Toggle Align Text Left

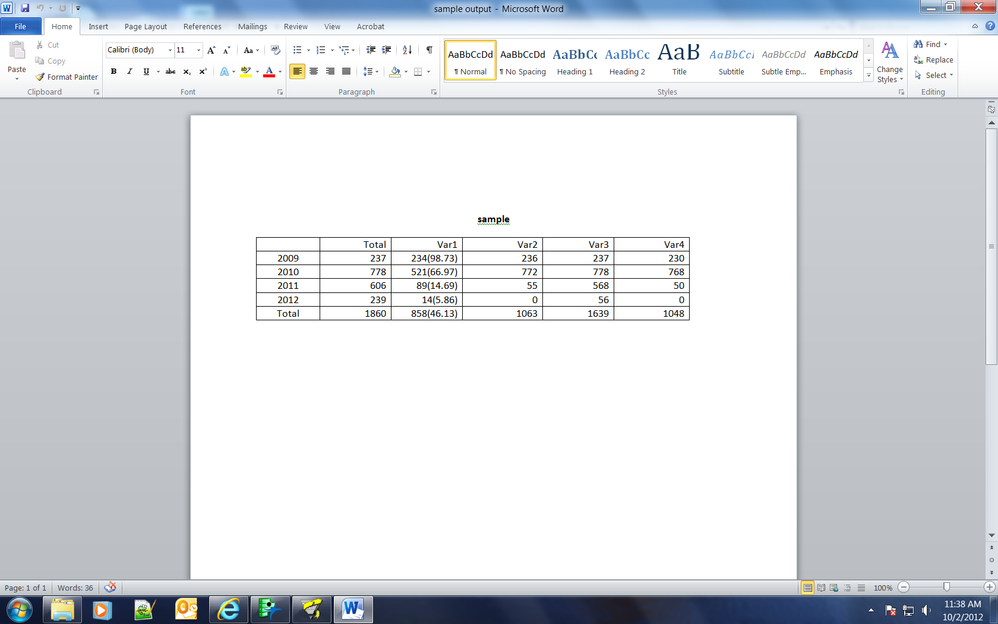click(x=297, y=71)
